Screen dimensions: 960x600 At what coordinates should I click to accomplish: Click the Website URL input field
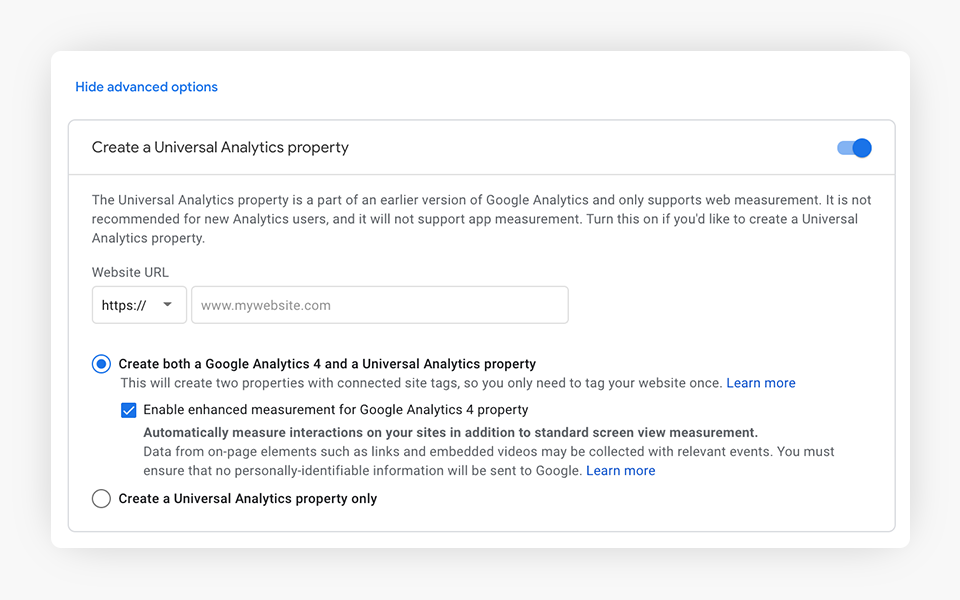click(x=380, y=305)
